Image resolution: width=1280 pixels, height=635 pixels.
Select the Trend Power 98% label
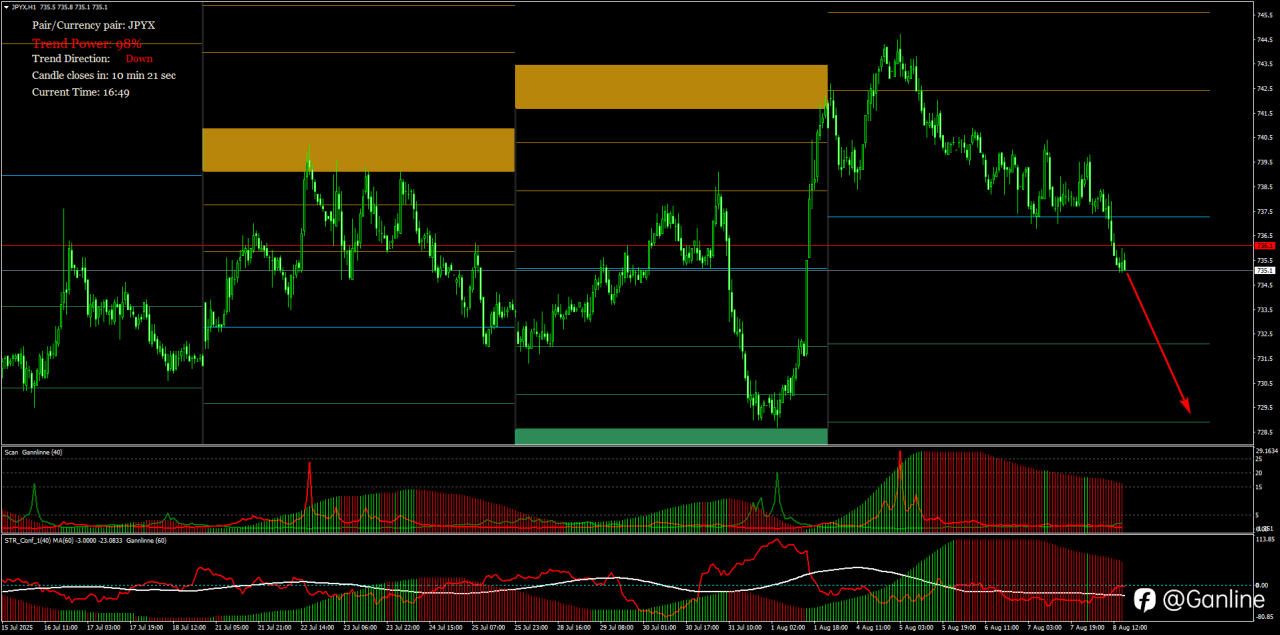(87, 43)
